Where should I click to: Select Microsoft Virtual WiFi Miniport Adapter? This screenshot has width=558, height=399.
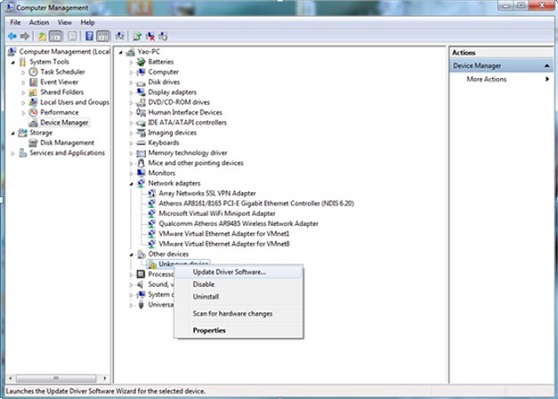(x=217, y=214)
